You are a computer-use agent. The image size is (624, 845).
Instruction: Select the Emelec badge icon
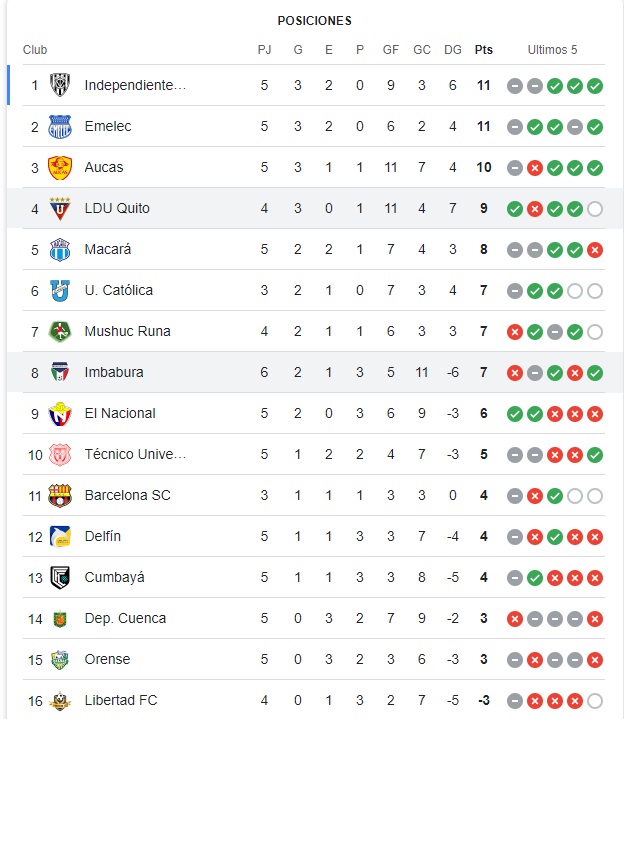pyautogui.click(x=60, y=126)
